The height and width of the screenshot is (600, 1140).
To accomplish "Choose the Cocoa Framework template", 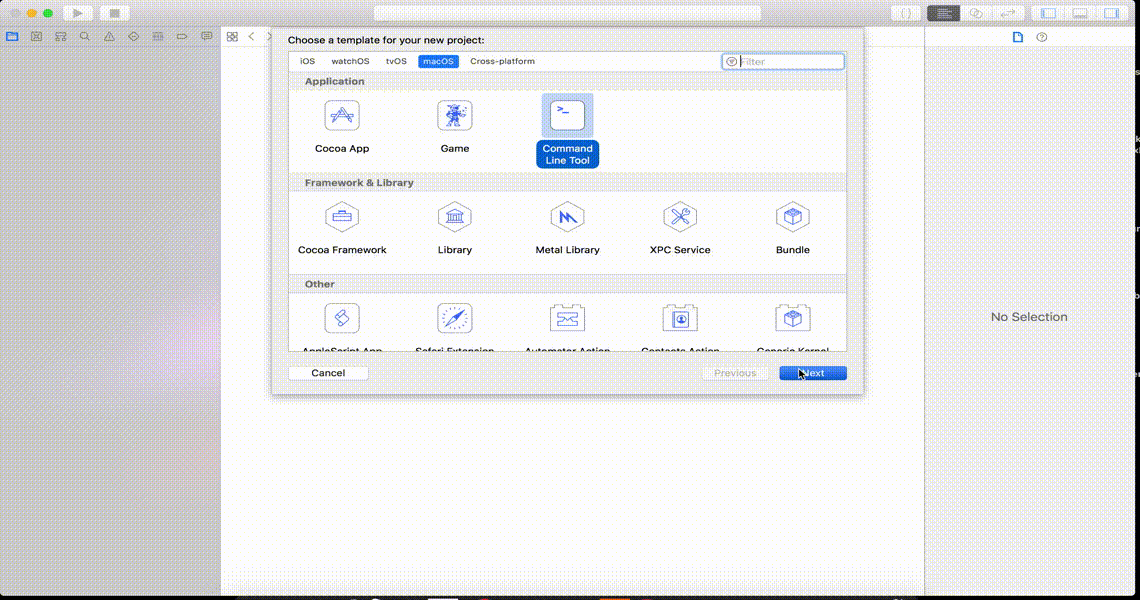I will (342, 228).
